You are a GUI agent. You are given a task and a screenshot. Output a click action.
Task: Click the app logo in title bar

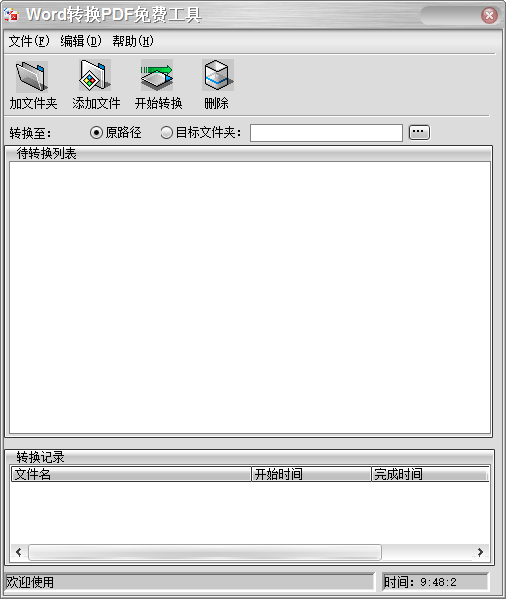tap(11, 15)
